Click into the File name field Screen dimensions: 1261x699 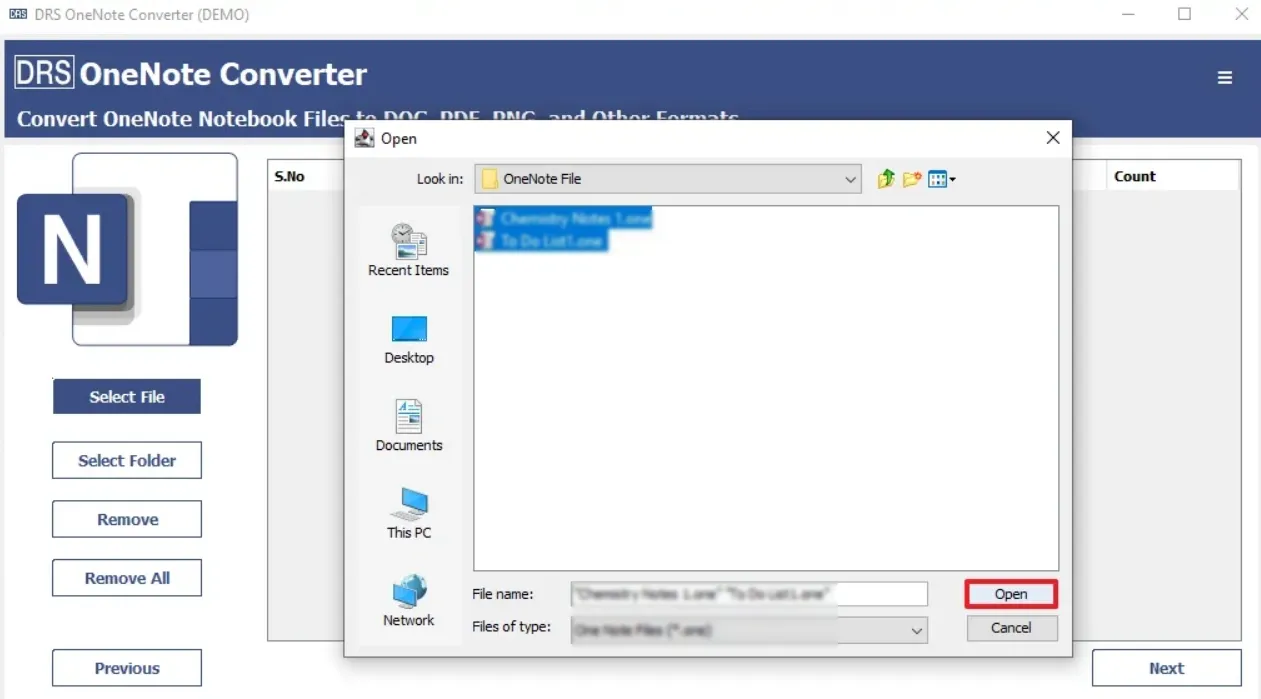749,594
